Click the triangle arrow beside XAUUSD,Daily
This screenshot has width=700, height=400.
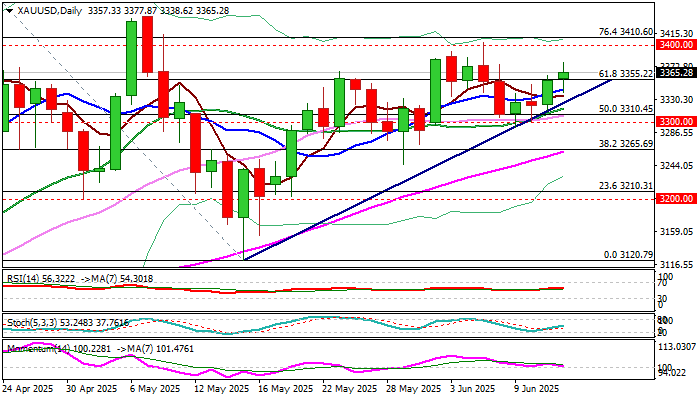click(9, 11)
